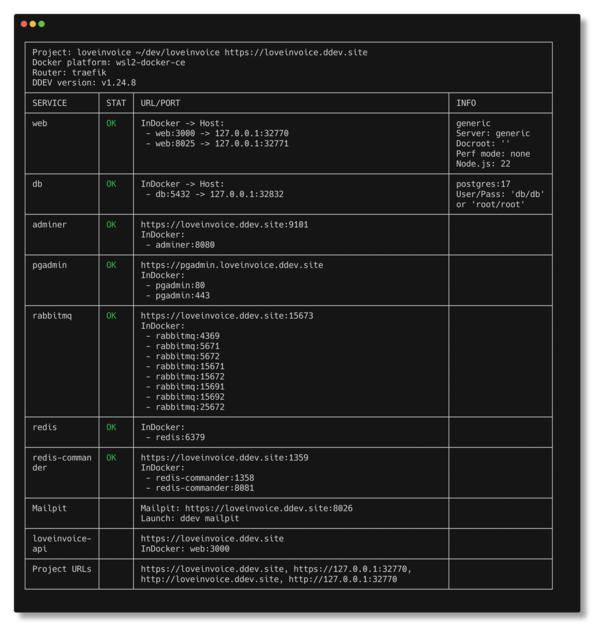Click the Server: generic info line
Image resolution: width=600 pixels, height=632 pixels.
[493, 133]
